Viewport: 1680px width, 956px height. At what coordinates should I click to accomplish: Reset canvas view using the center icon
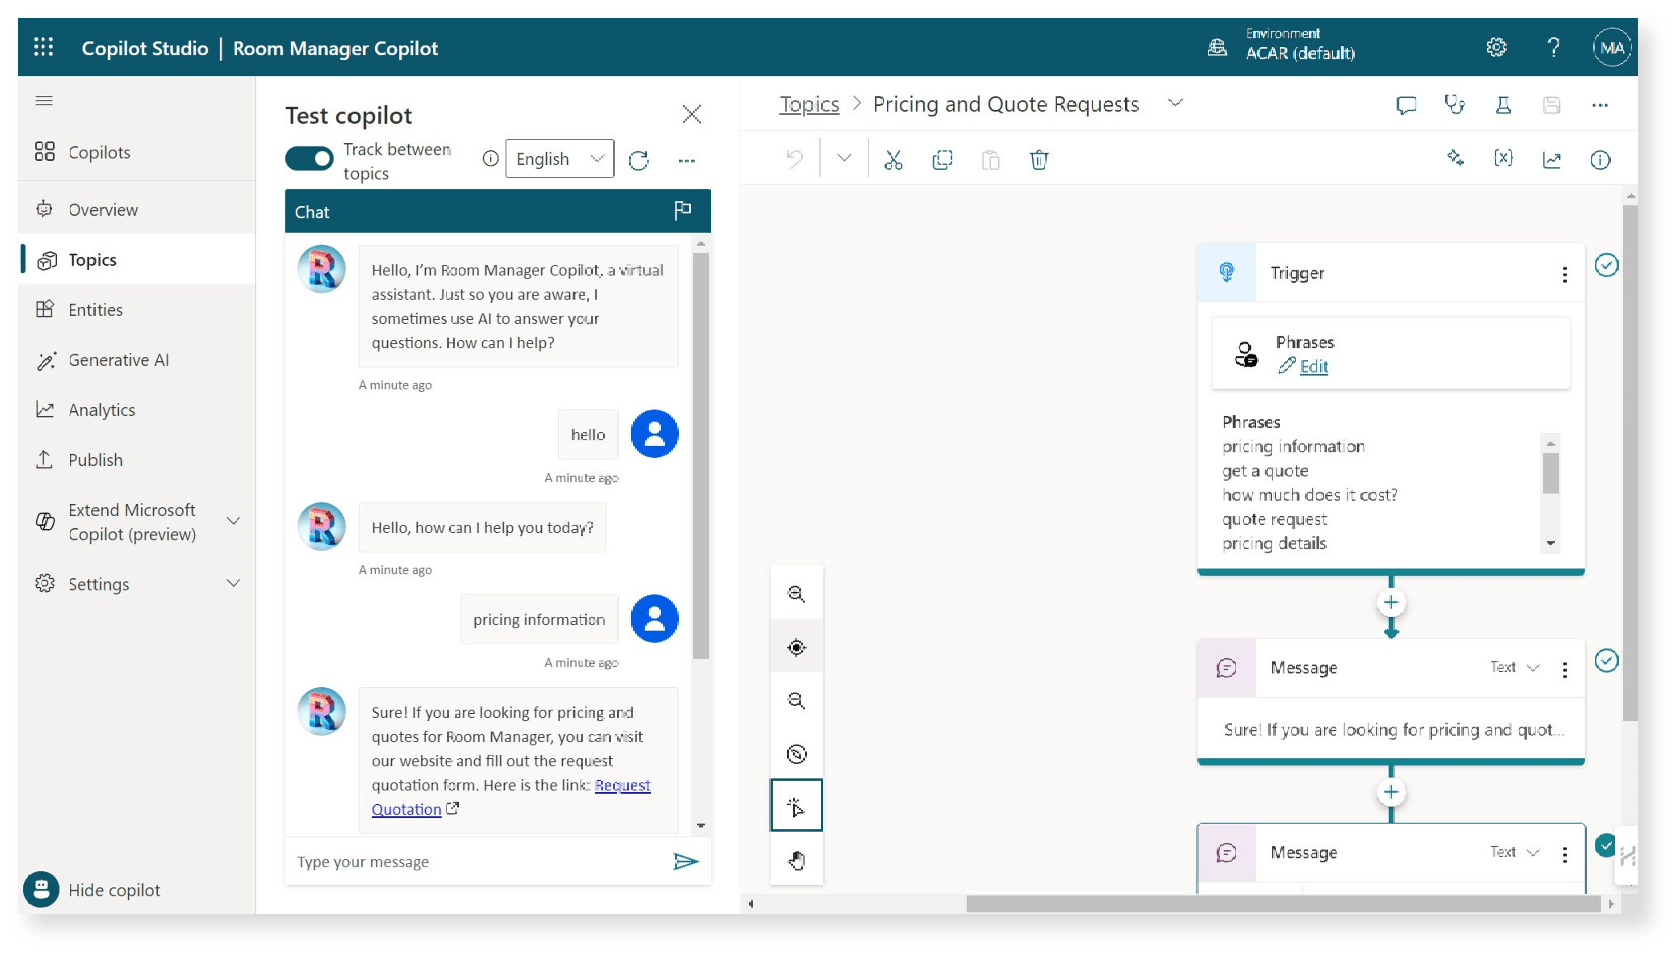[796, 646]
